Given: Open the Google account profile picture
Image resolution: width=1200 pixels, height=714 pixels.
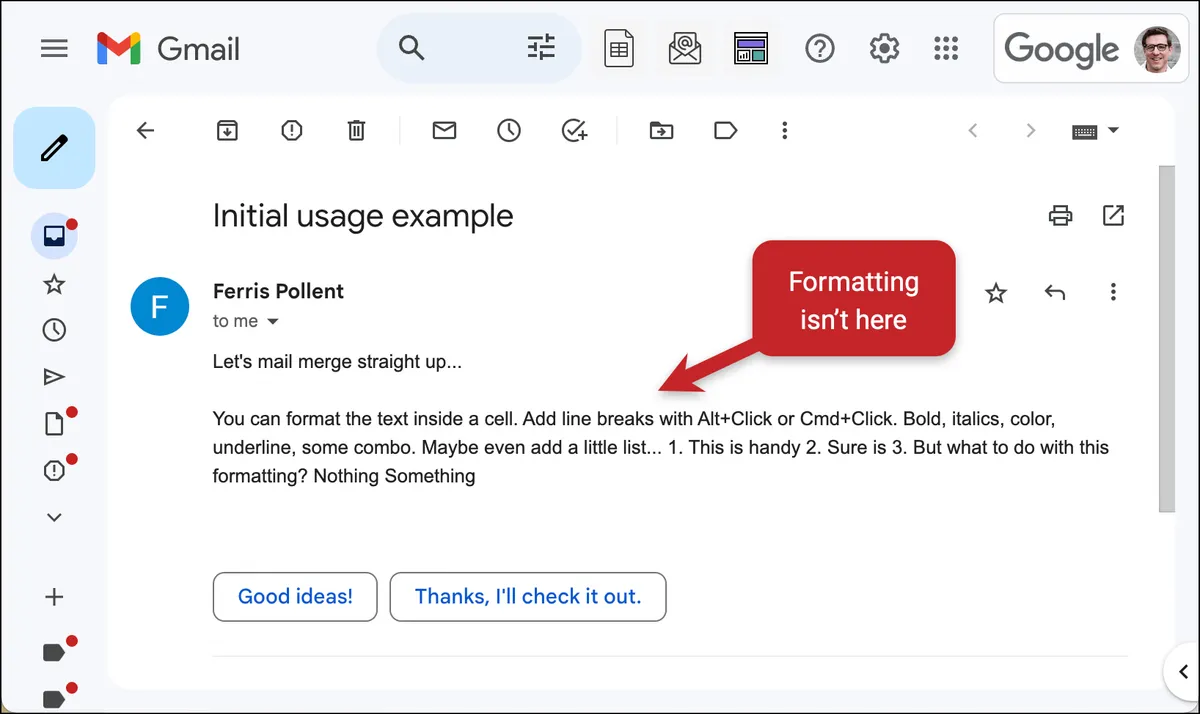Looking at the screenshot, I should [1155, 48].
